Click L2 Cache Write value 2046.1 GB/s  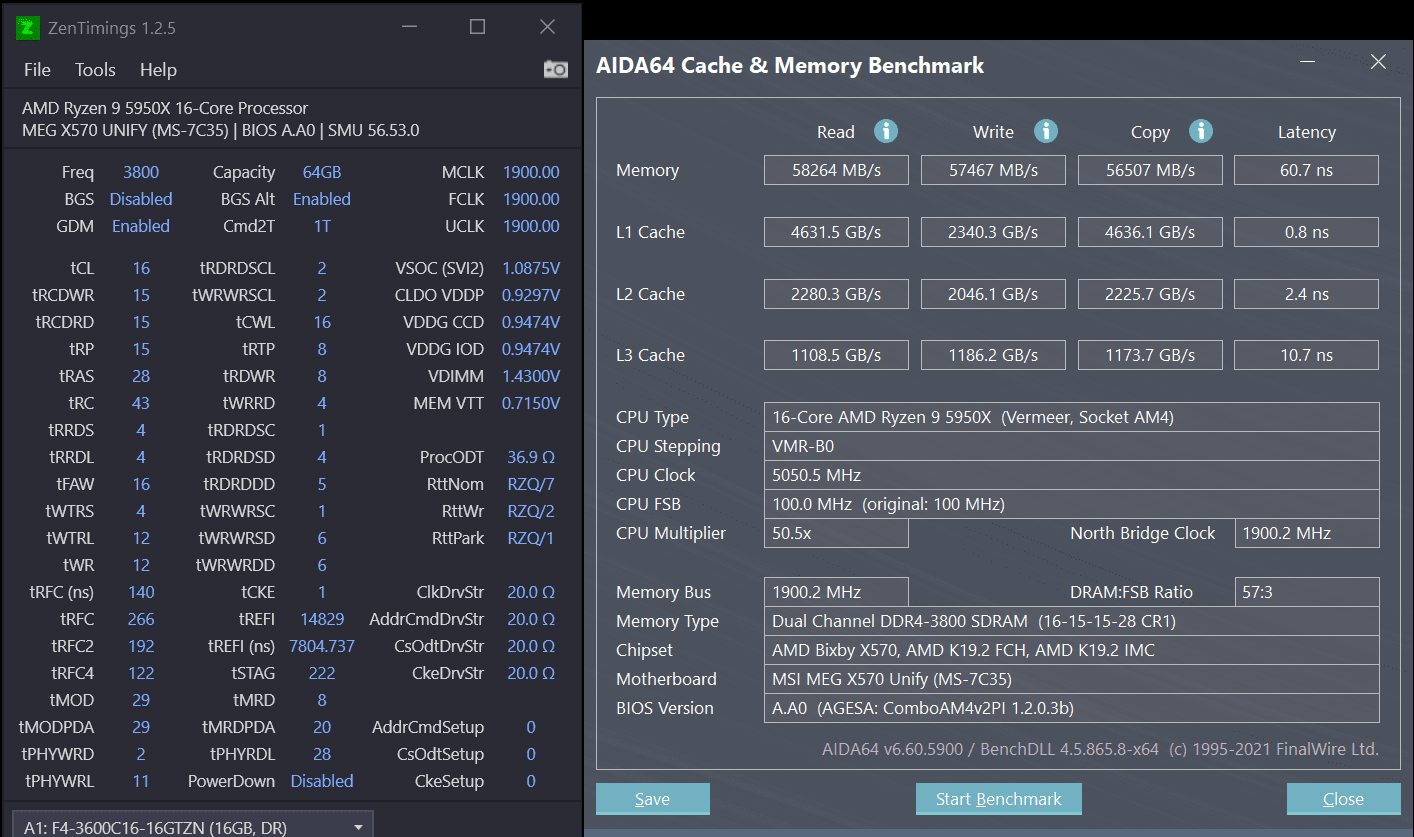pyautogui.click(x=993, y=294)
